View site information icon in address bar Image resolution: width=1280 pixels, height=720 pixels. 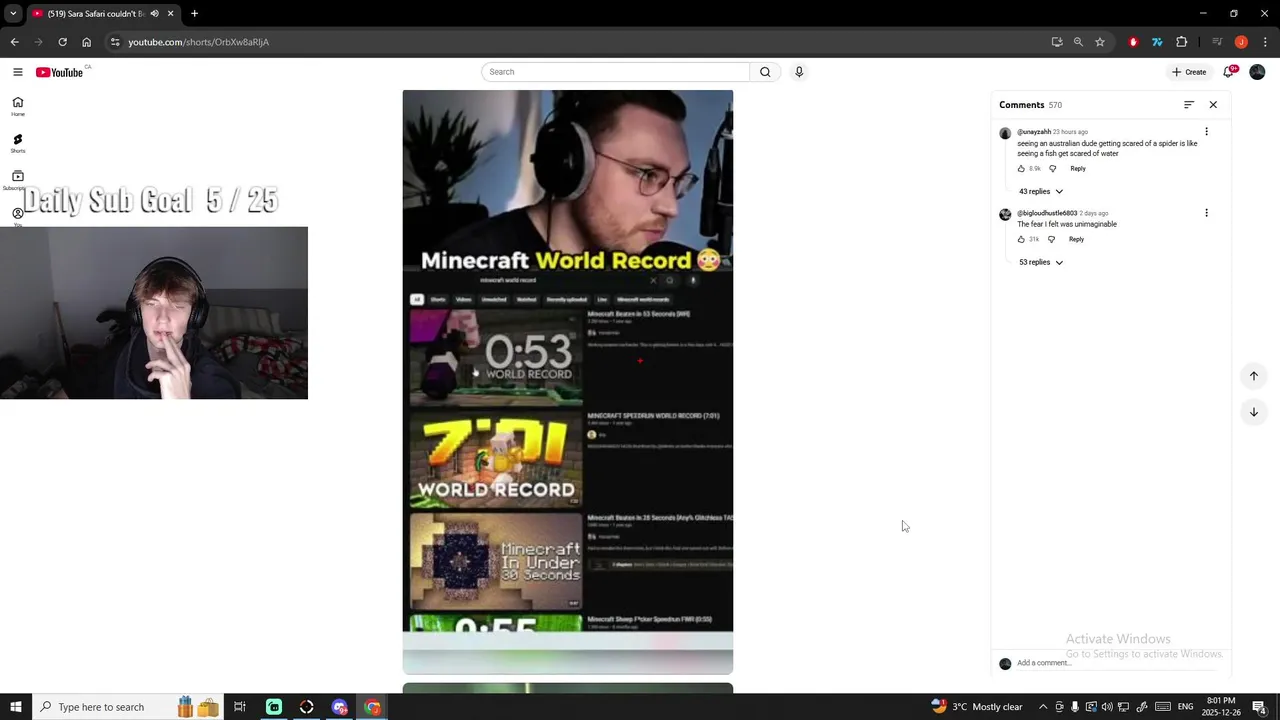tap(115, 42)
